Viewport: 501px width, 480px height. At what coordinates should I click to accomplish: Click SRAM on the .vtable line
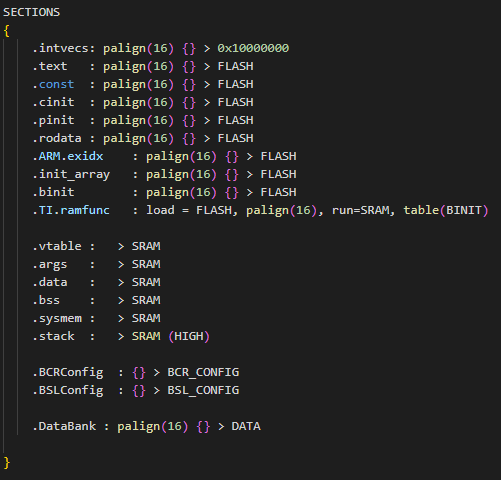coord(146,246)
